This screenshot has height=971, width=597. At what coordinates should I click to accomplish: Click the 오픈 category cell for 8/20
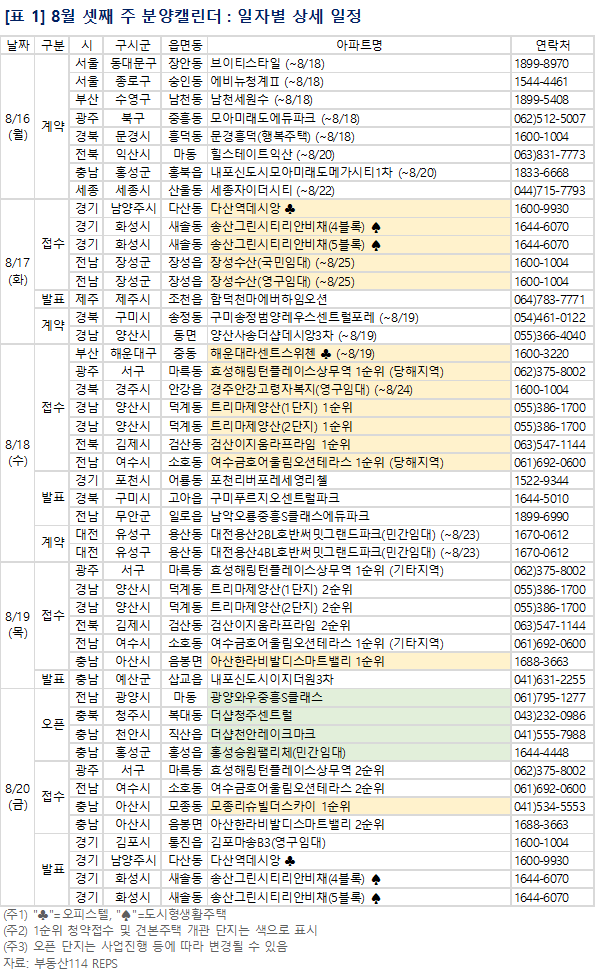(53, 724)
